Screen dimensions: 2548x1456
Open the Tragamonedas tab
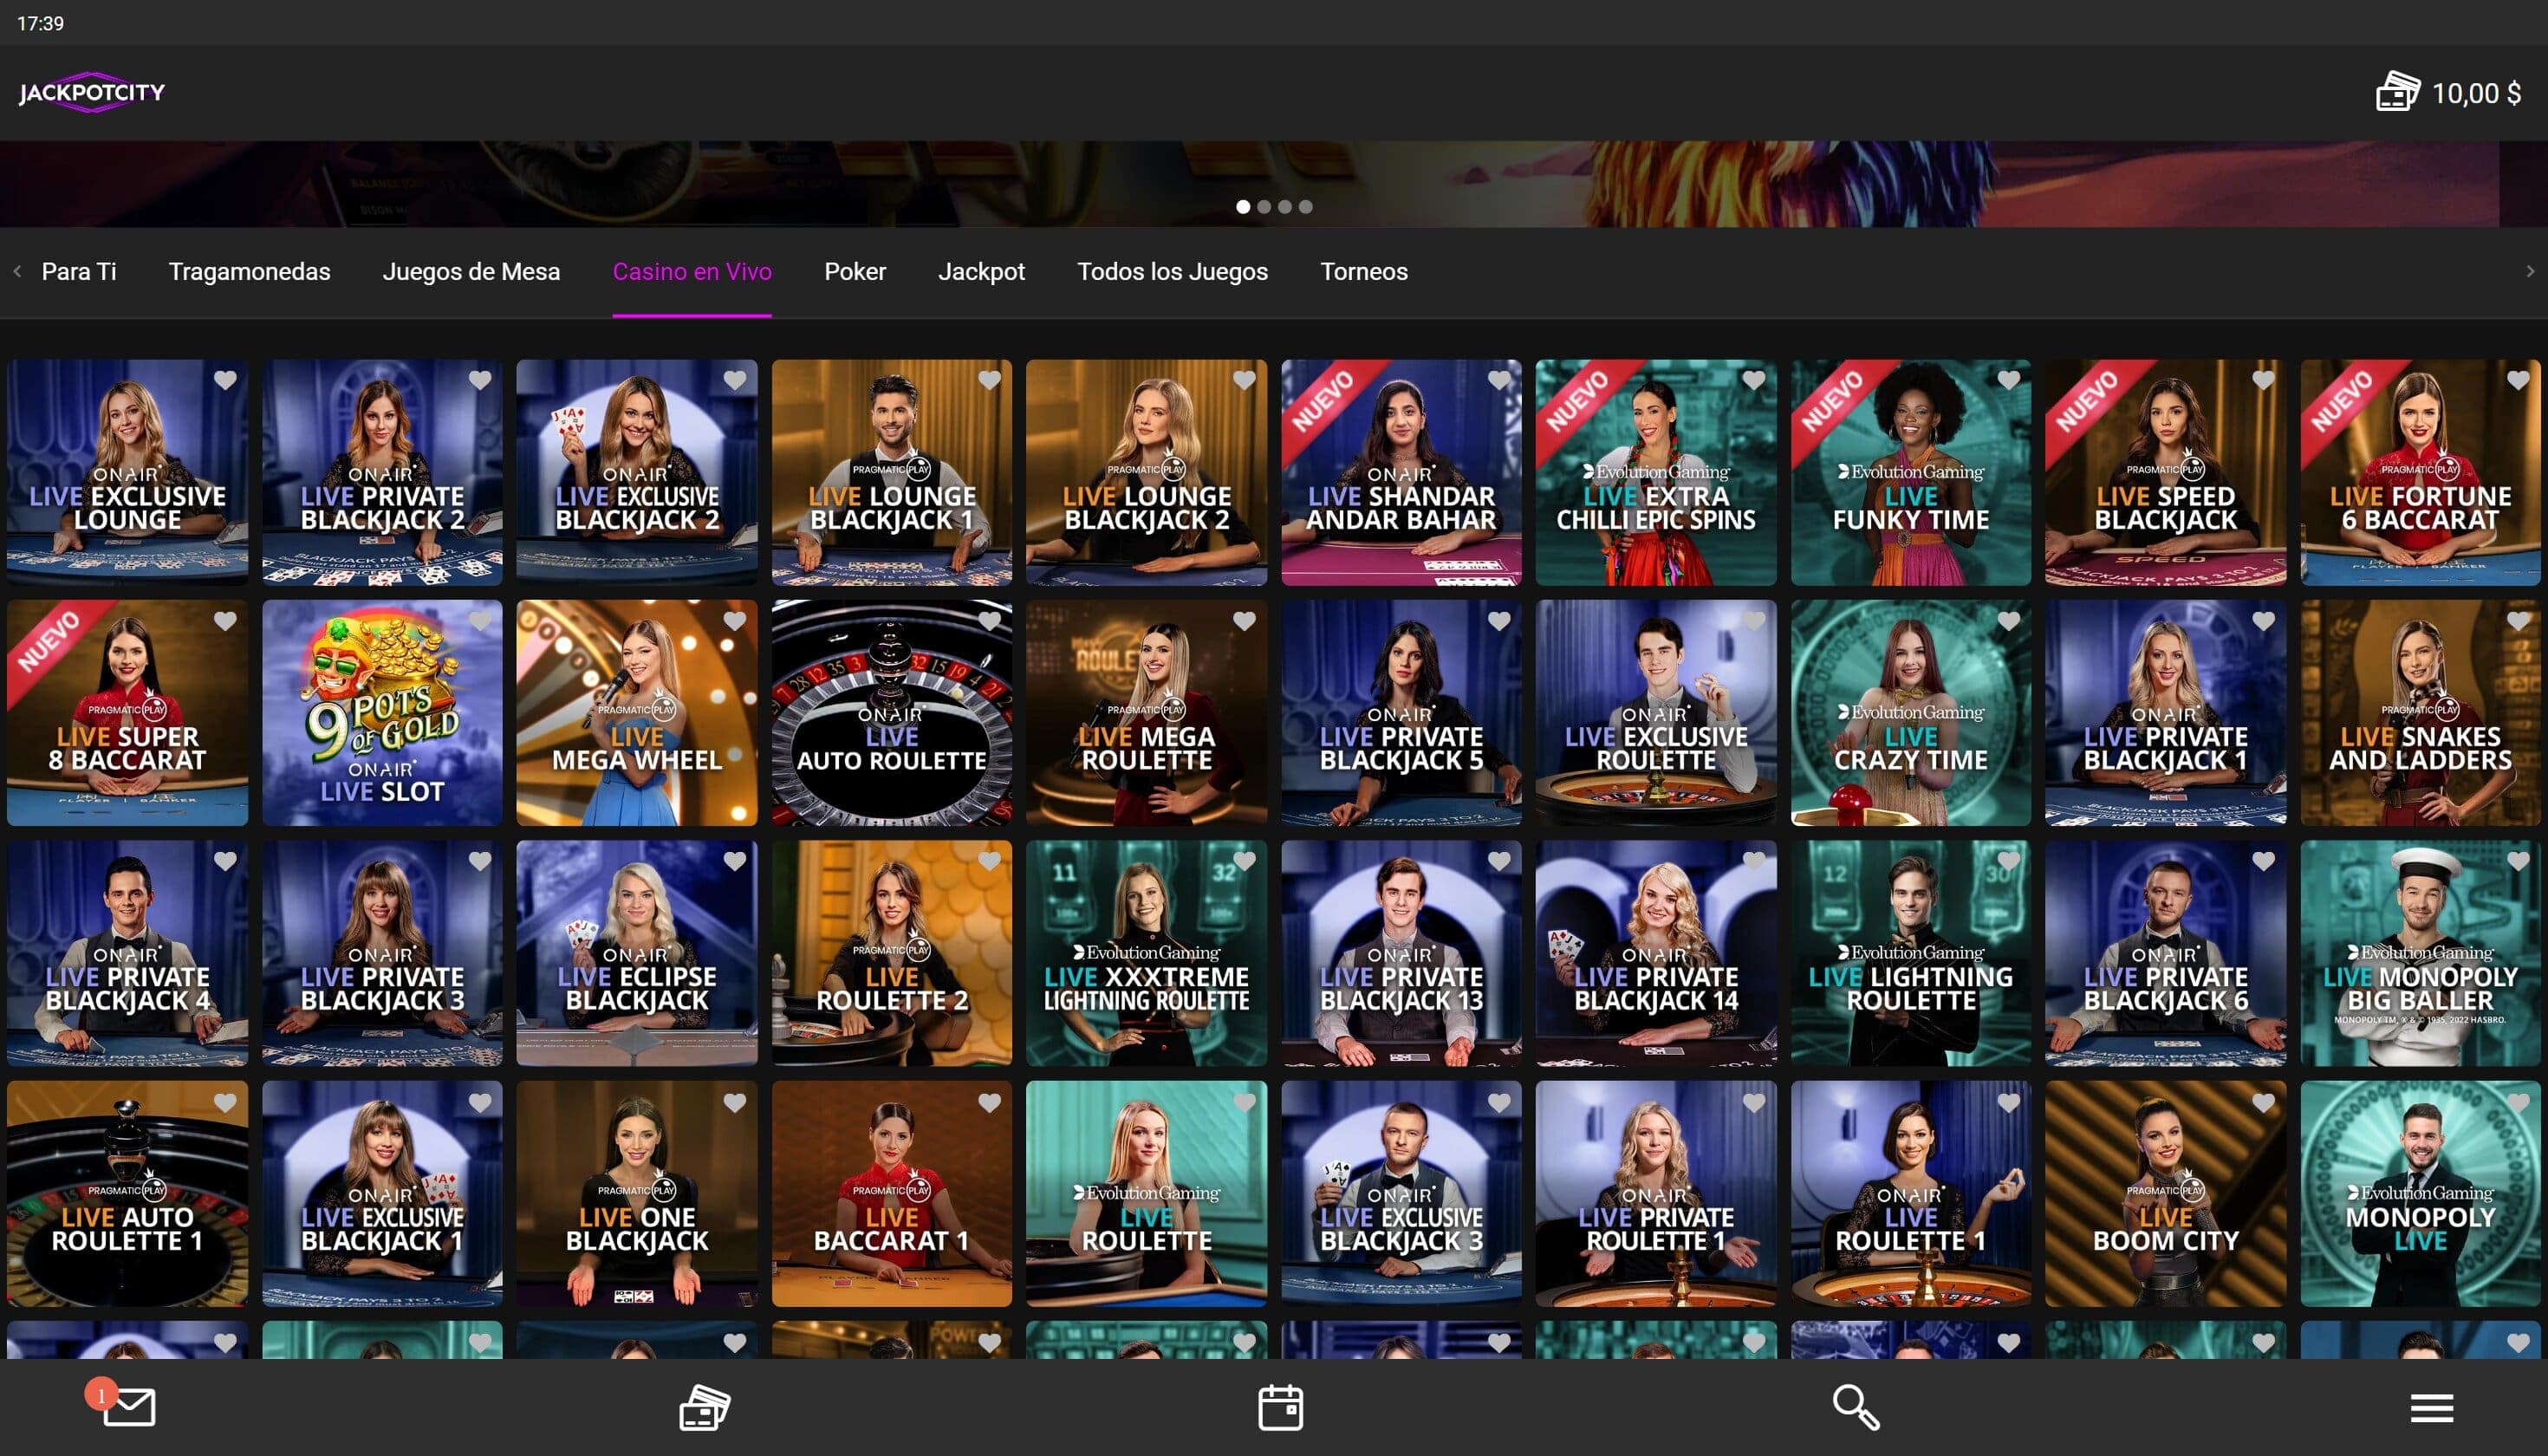249,271
